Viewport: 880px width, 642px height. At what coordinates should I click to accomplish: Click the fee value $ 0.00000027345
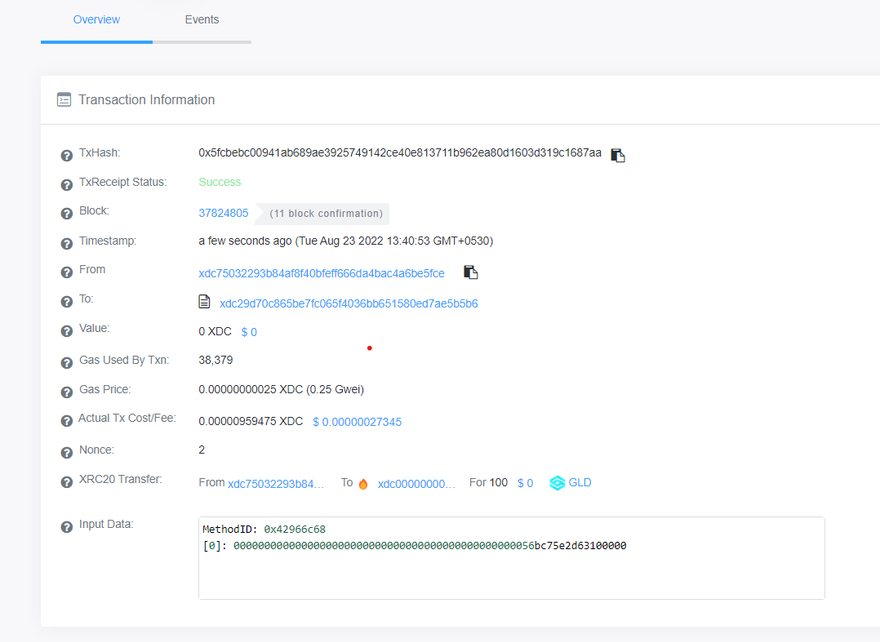357,422
